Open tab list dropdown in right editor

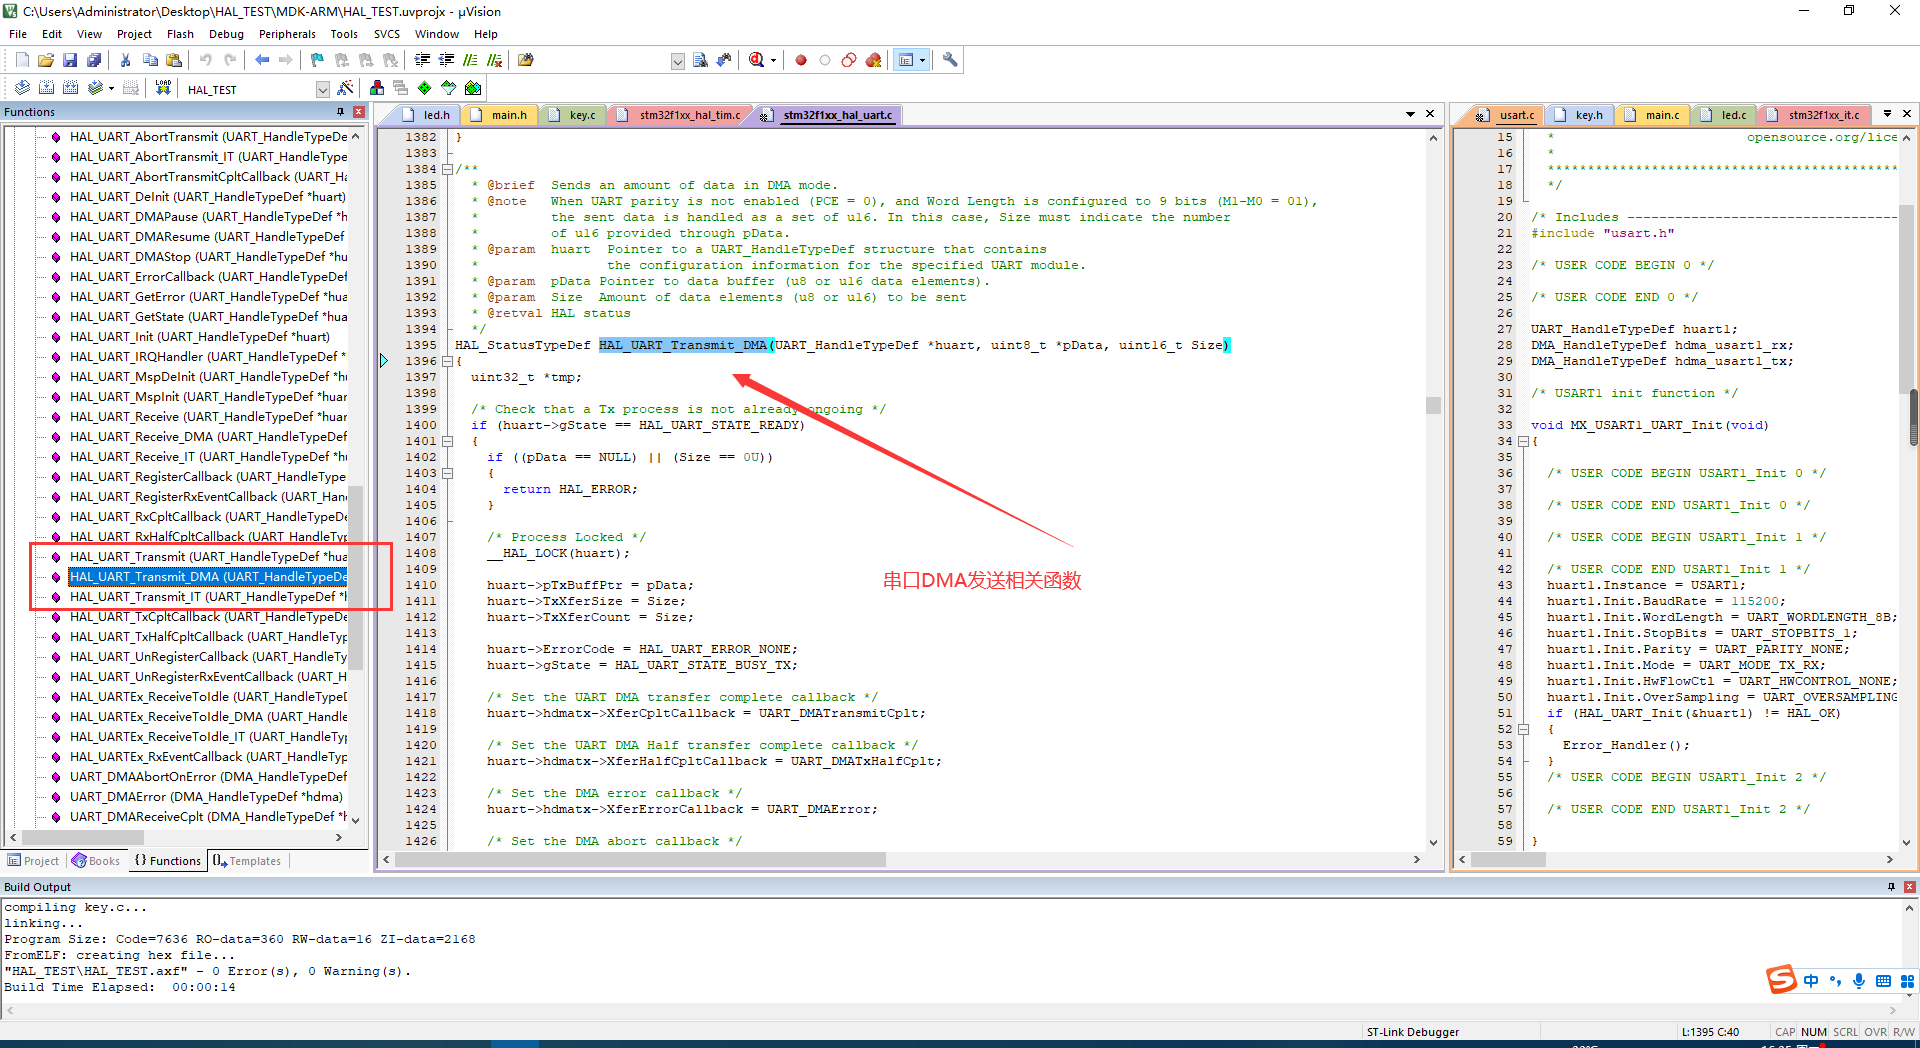[1887, 114]
